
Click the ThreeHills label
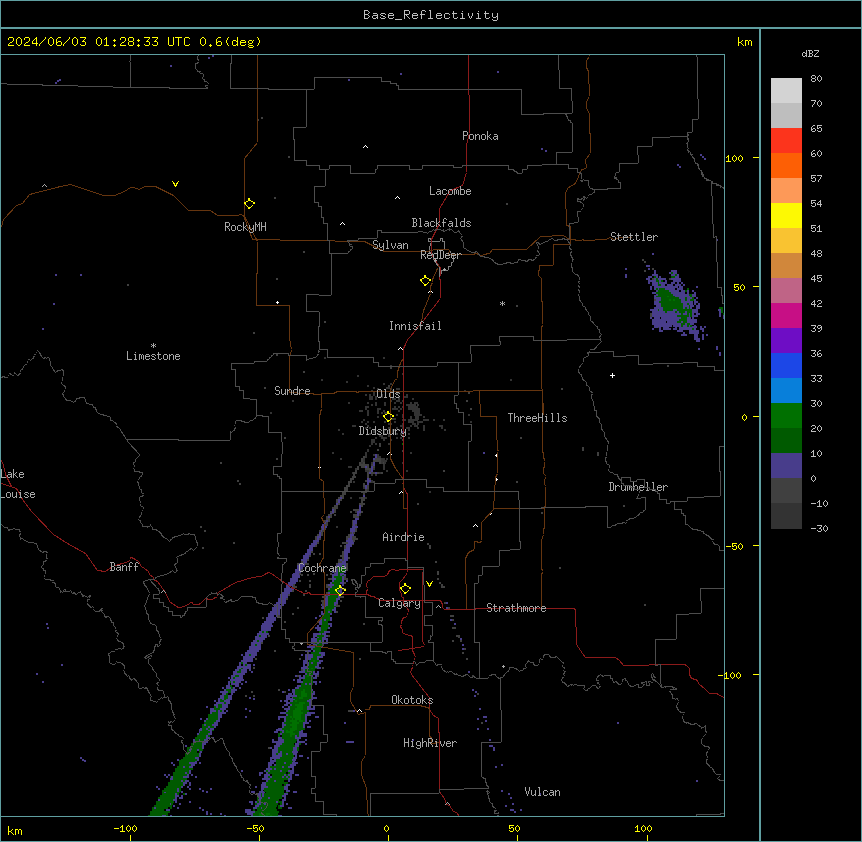click(537, 418)
